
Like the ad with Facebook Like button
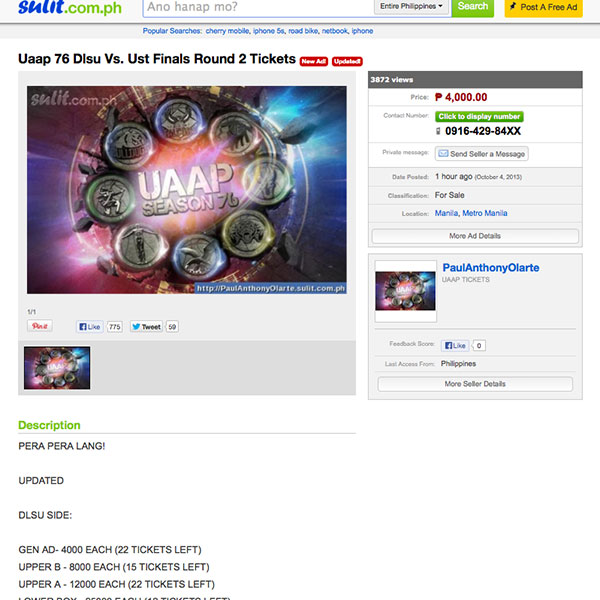(90, 327)
